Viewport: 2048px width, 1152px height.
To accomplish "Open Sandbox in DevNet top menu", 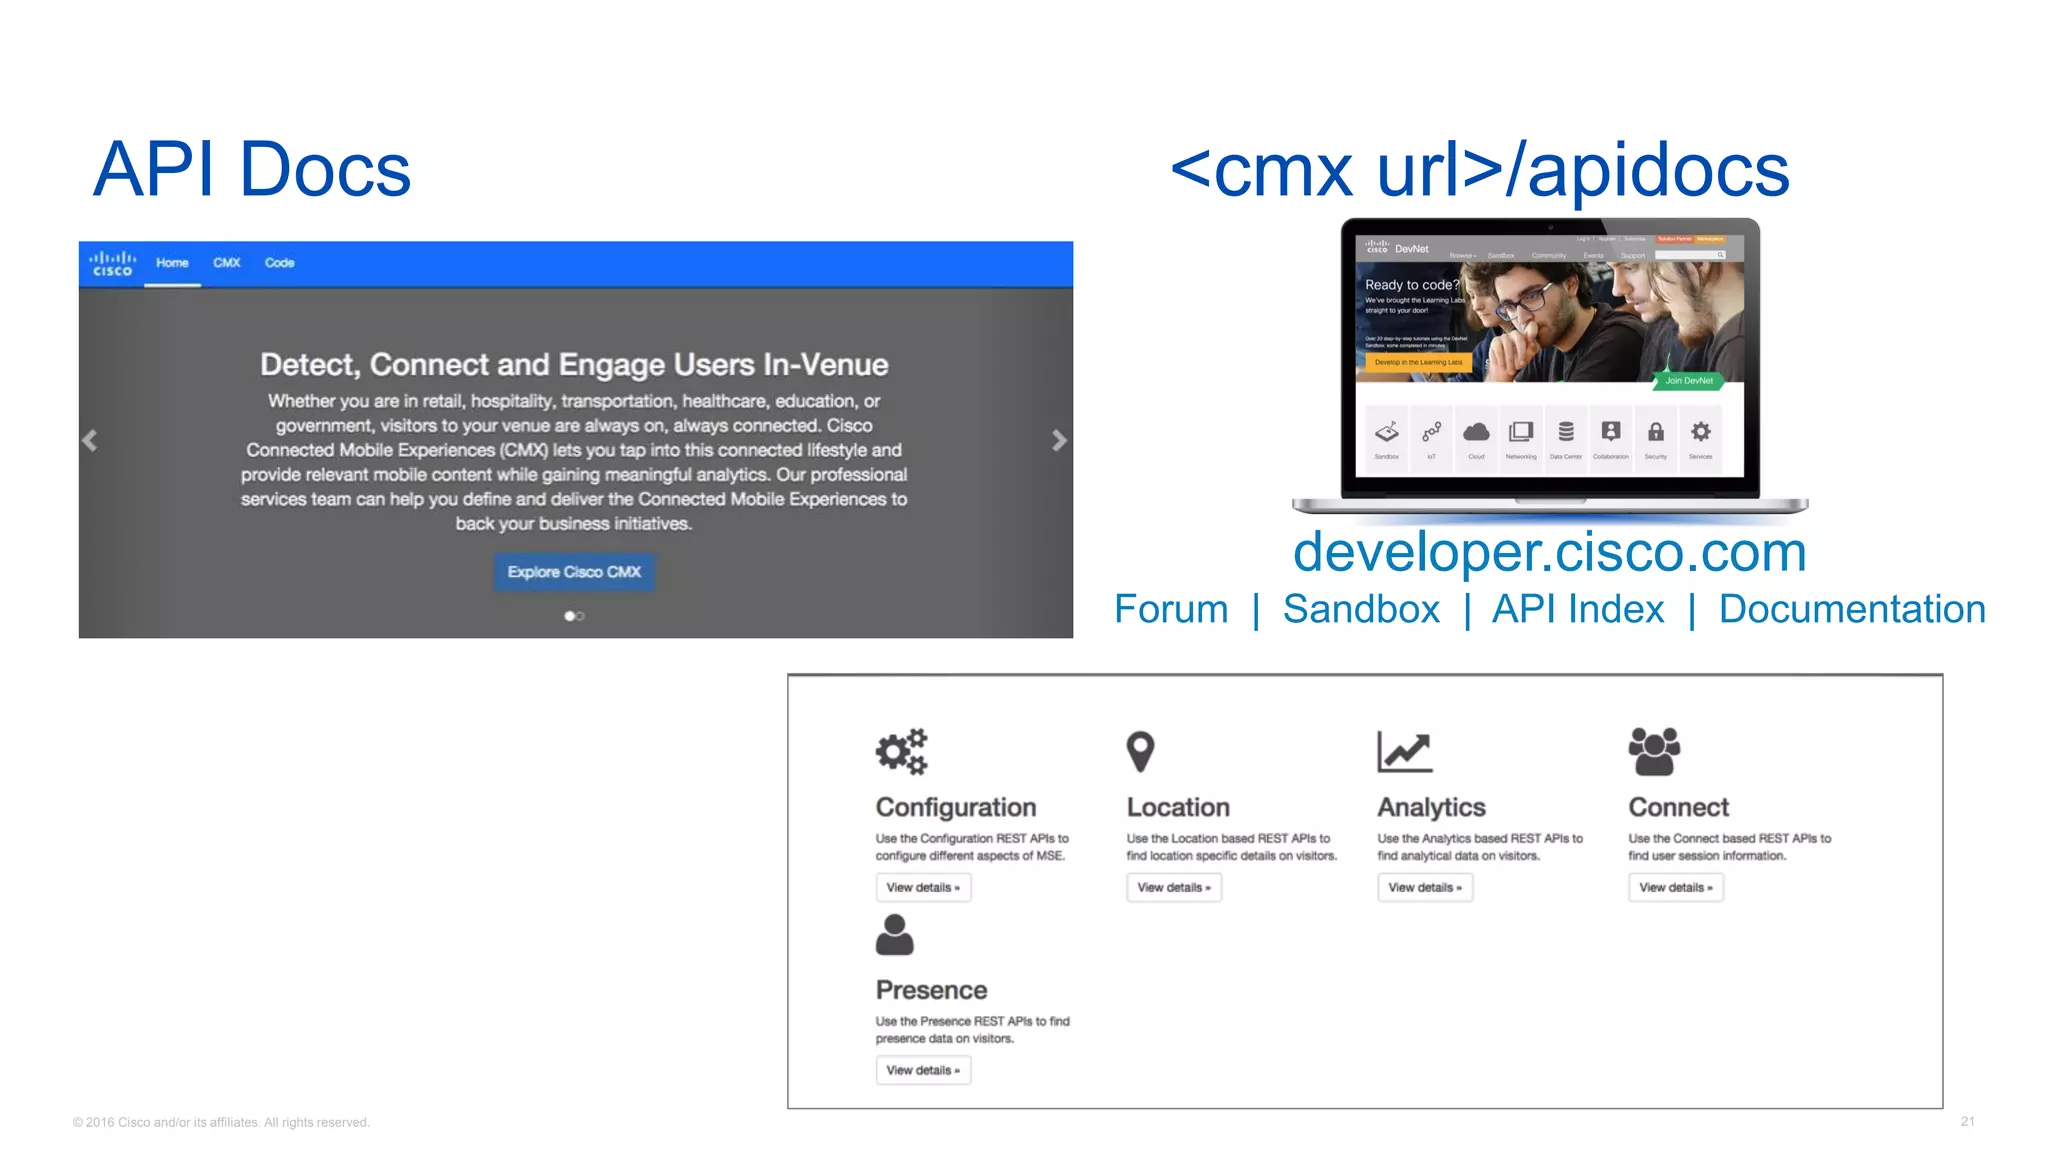I will click(1501, 256).
